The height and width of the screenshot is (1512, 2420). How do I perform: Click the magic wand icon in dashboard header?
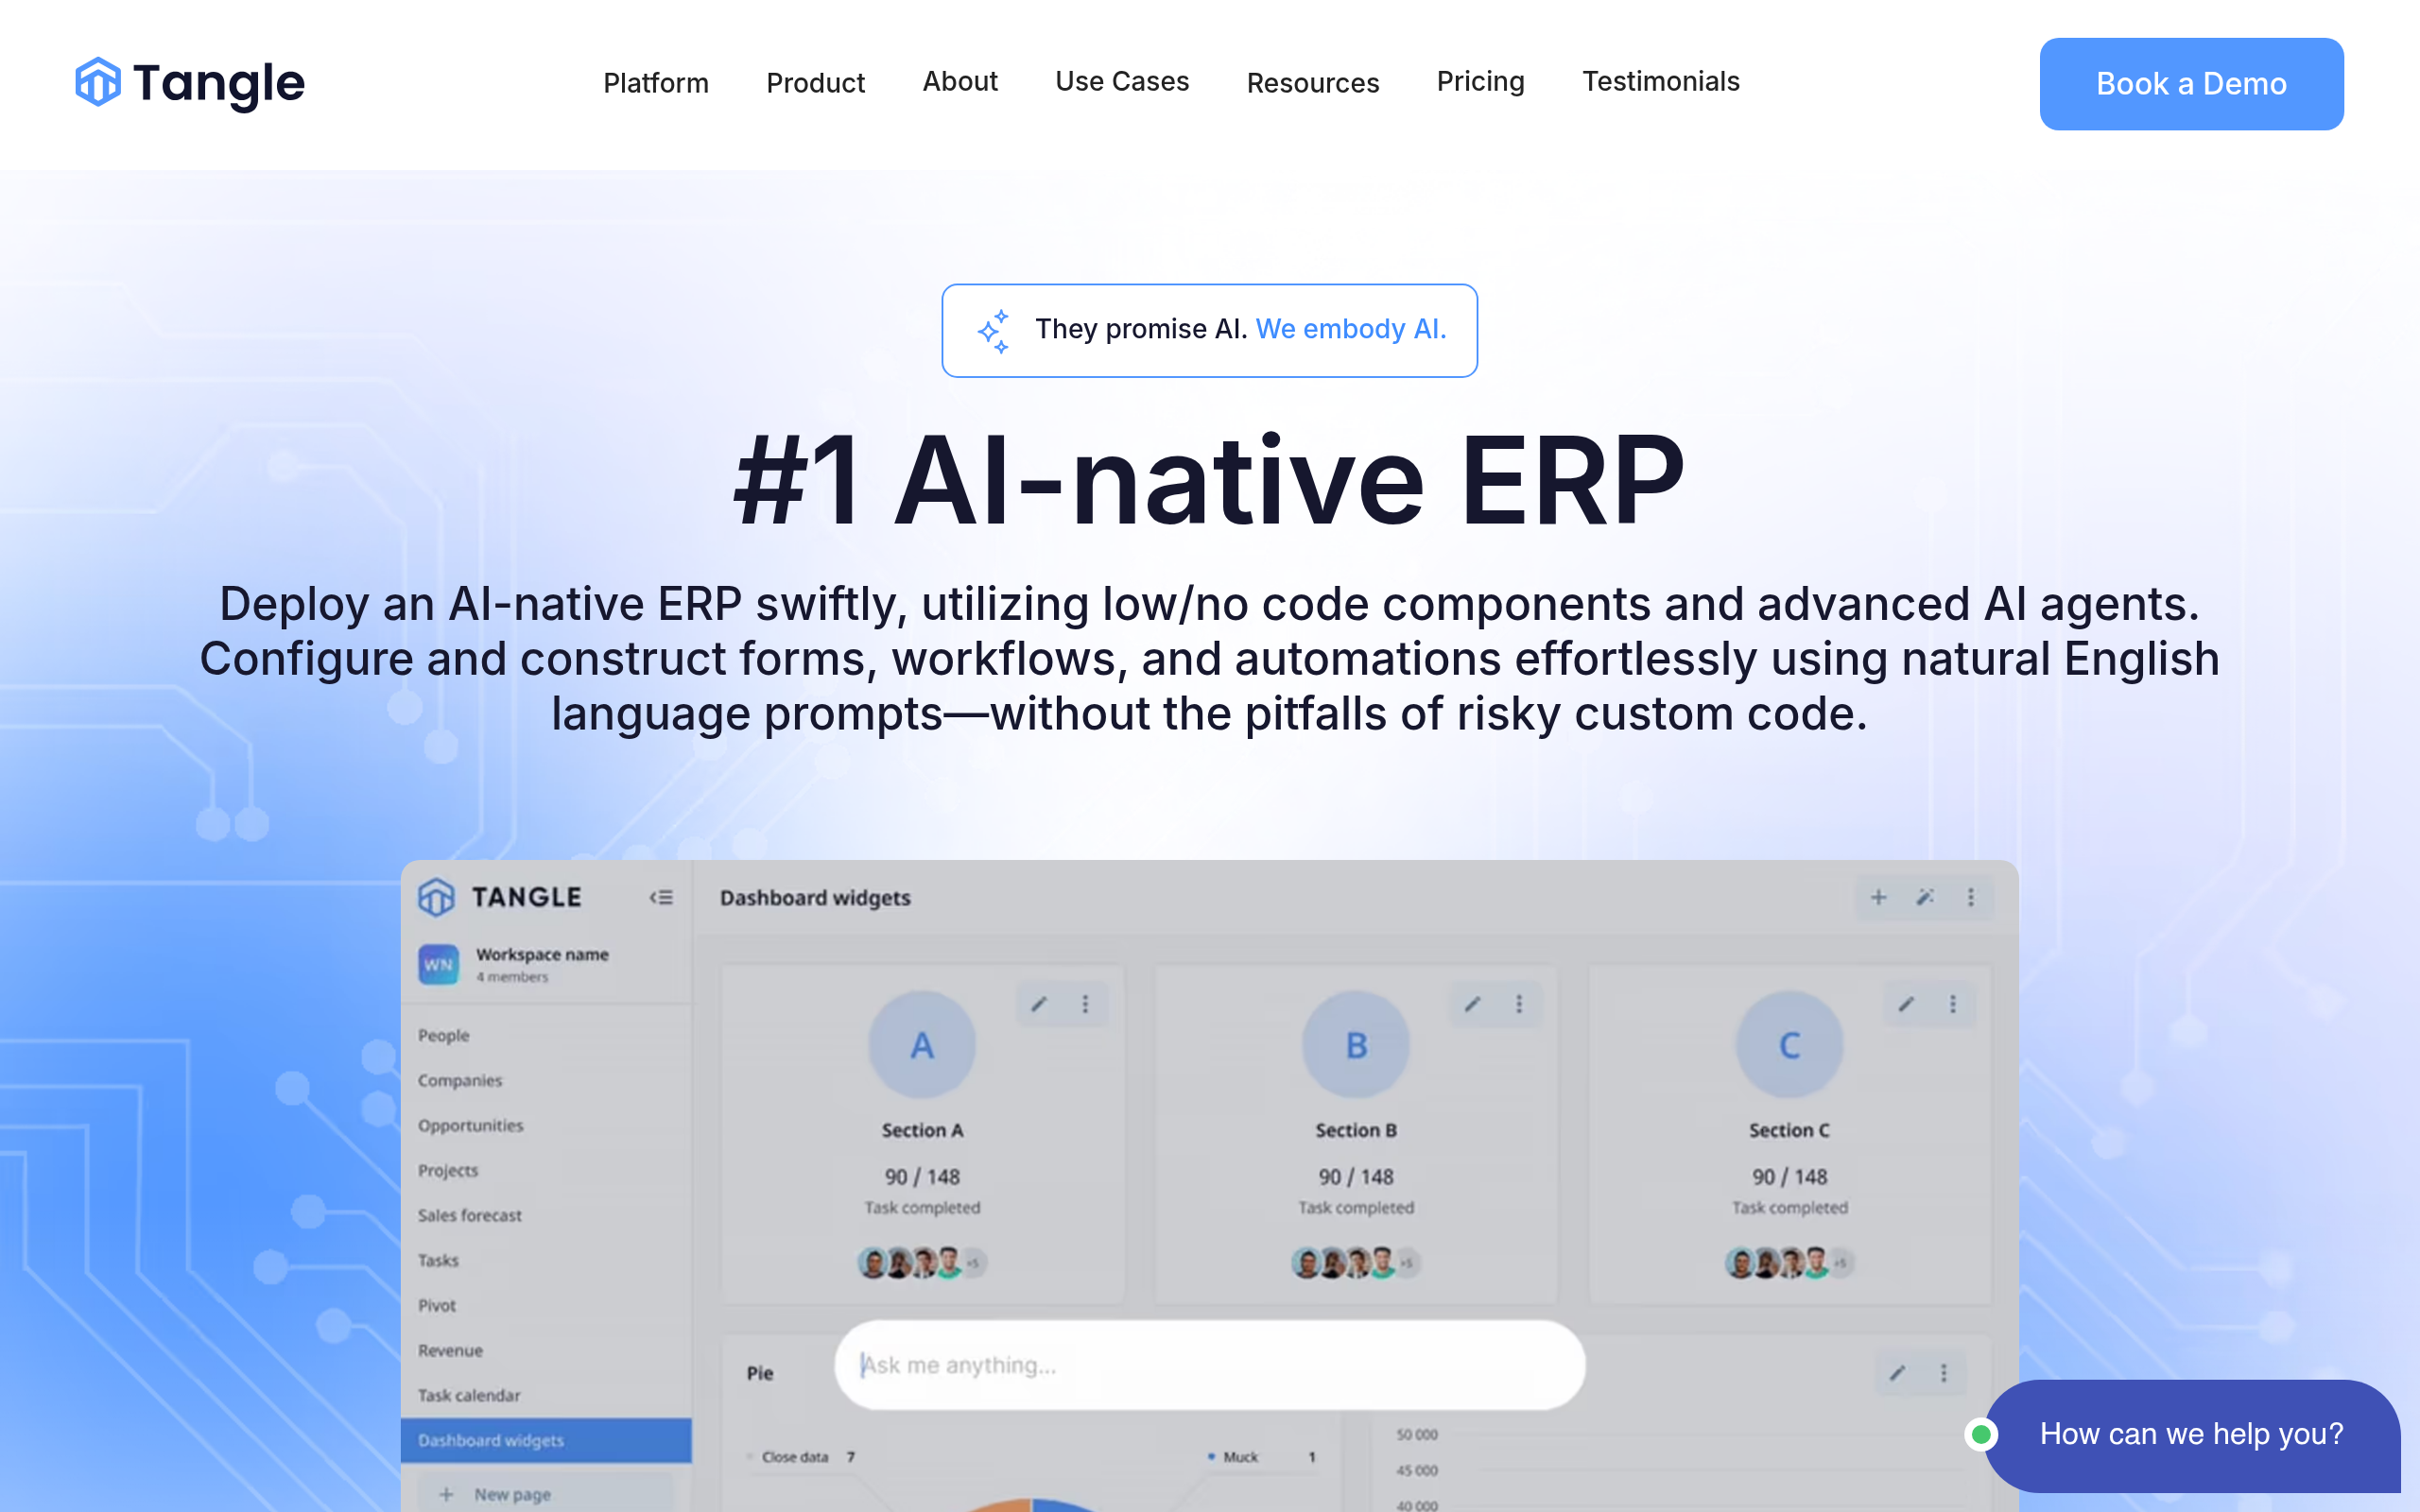click(x=1925, y=897)
